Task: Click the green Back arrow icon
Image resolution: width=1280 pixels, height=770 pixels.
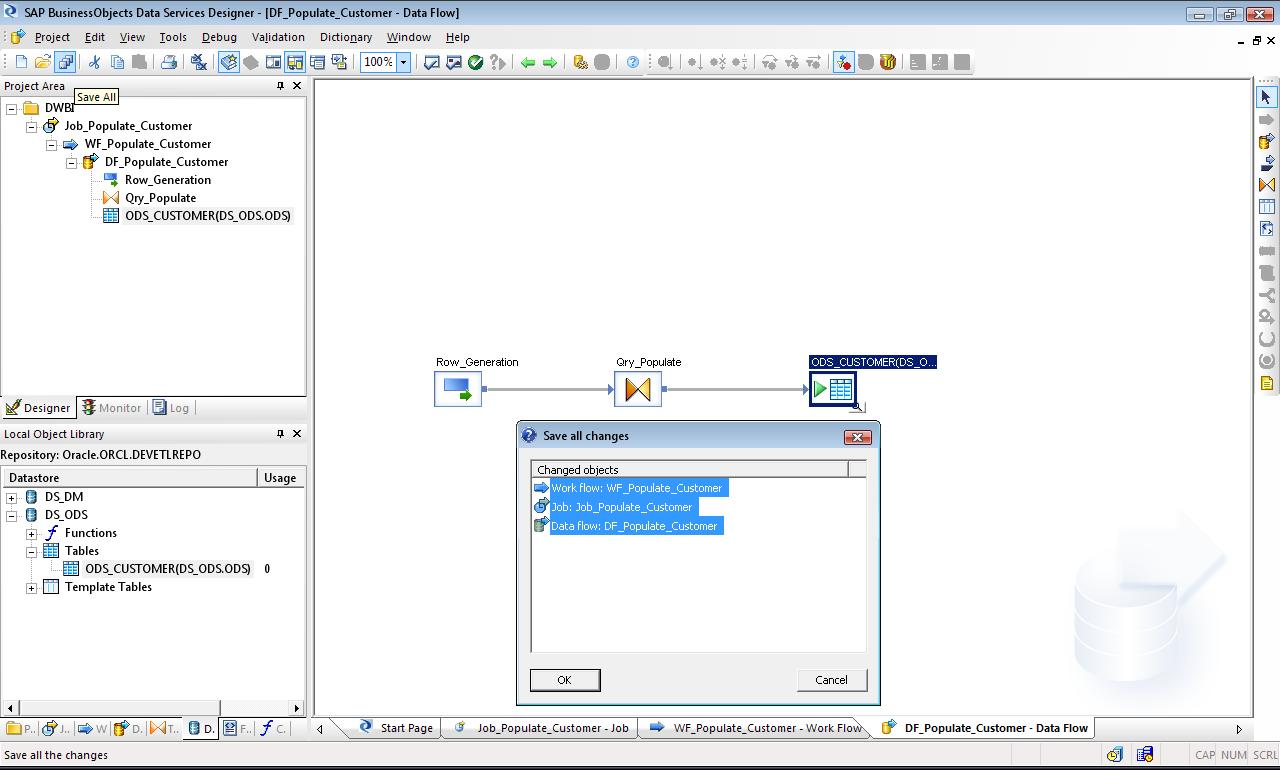Action: tap(528, 62)
